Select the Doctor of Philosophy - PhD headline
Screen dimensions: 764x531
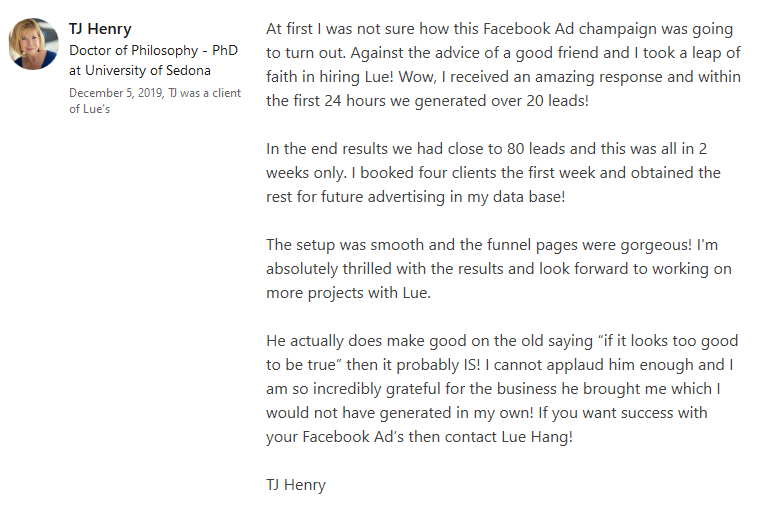[x=153, y=50]
